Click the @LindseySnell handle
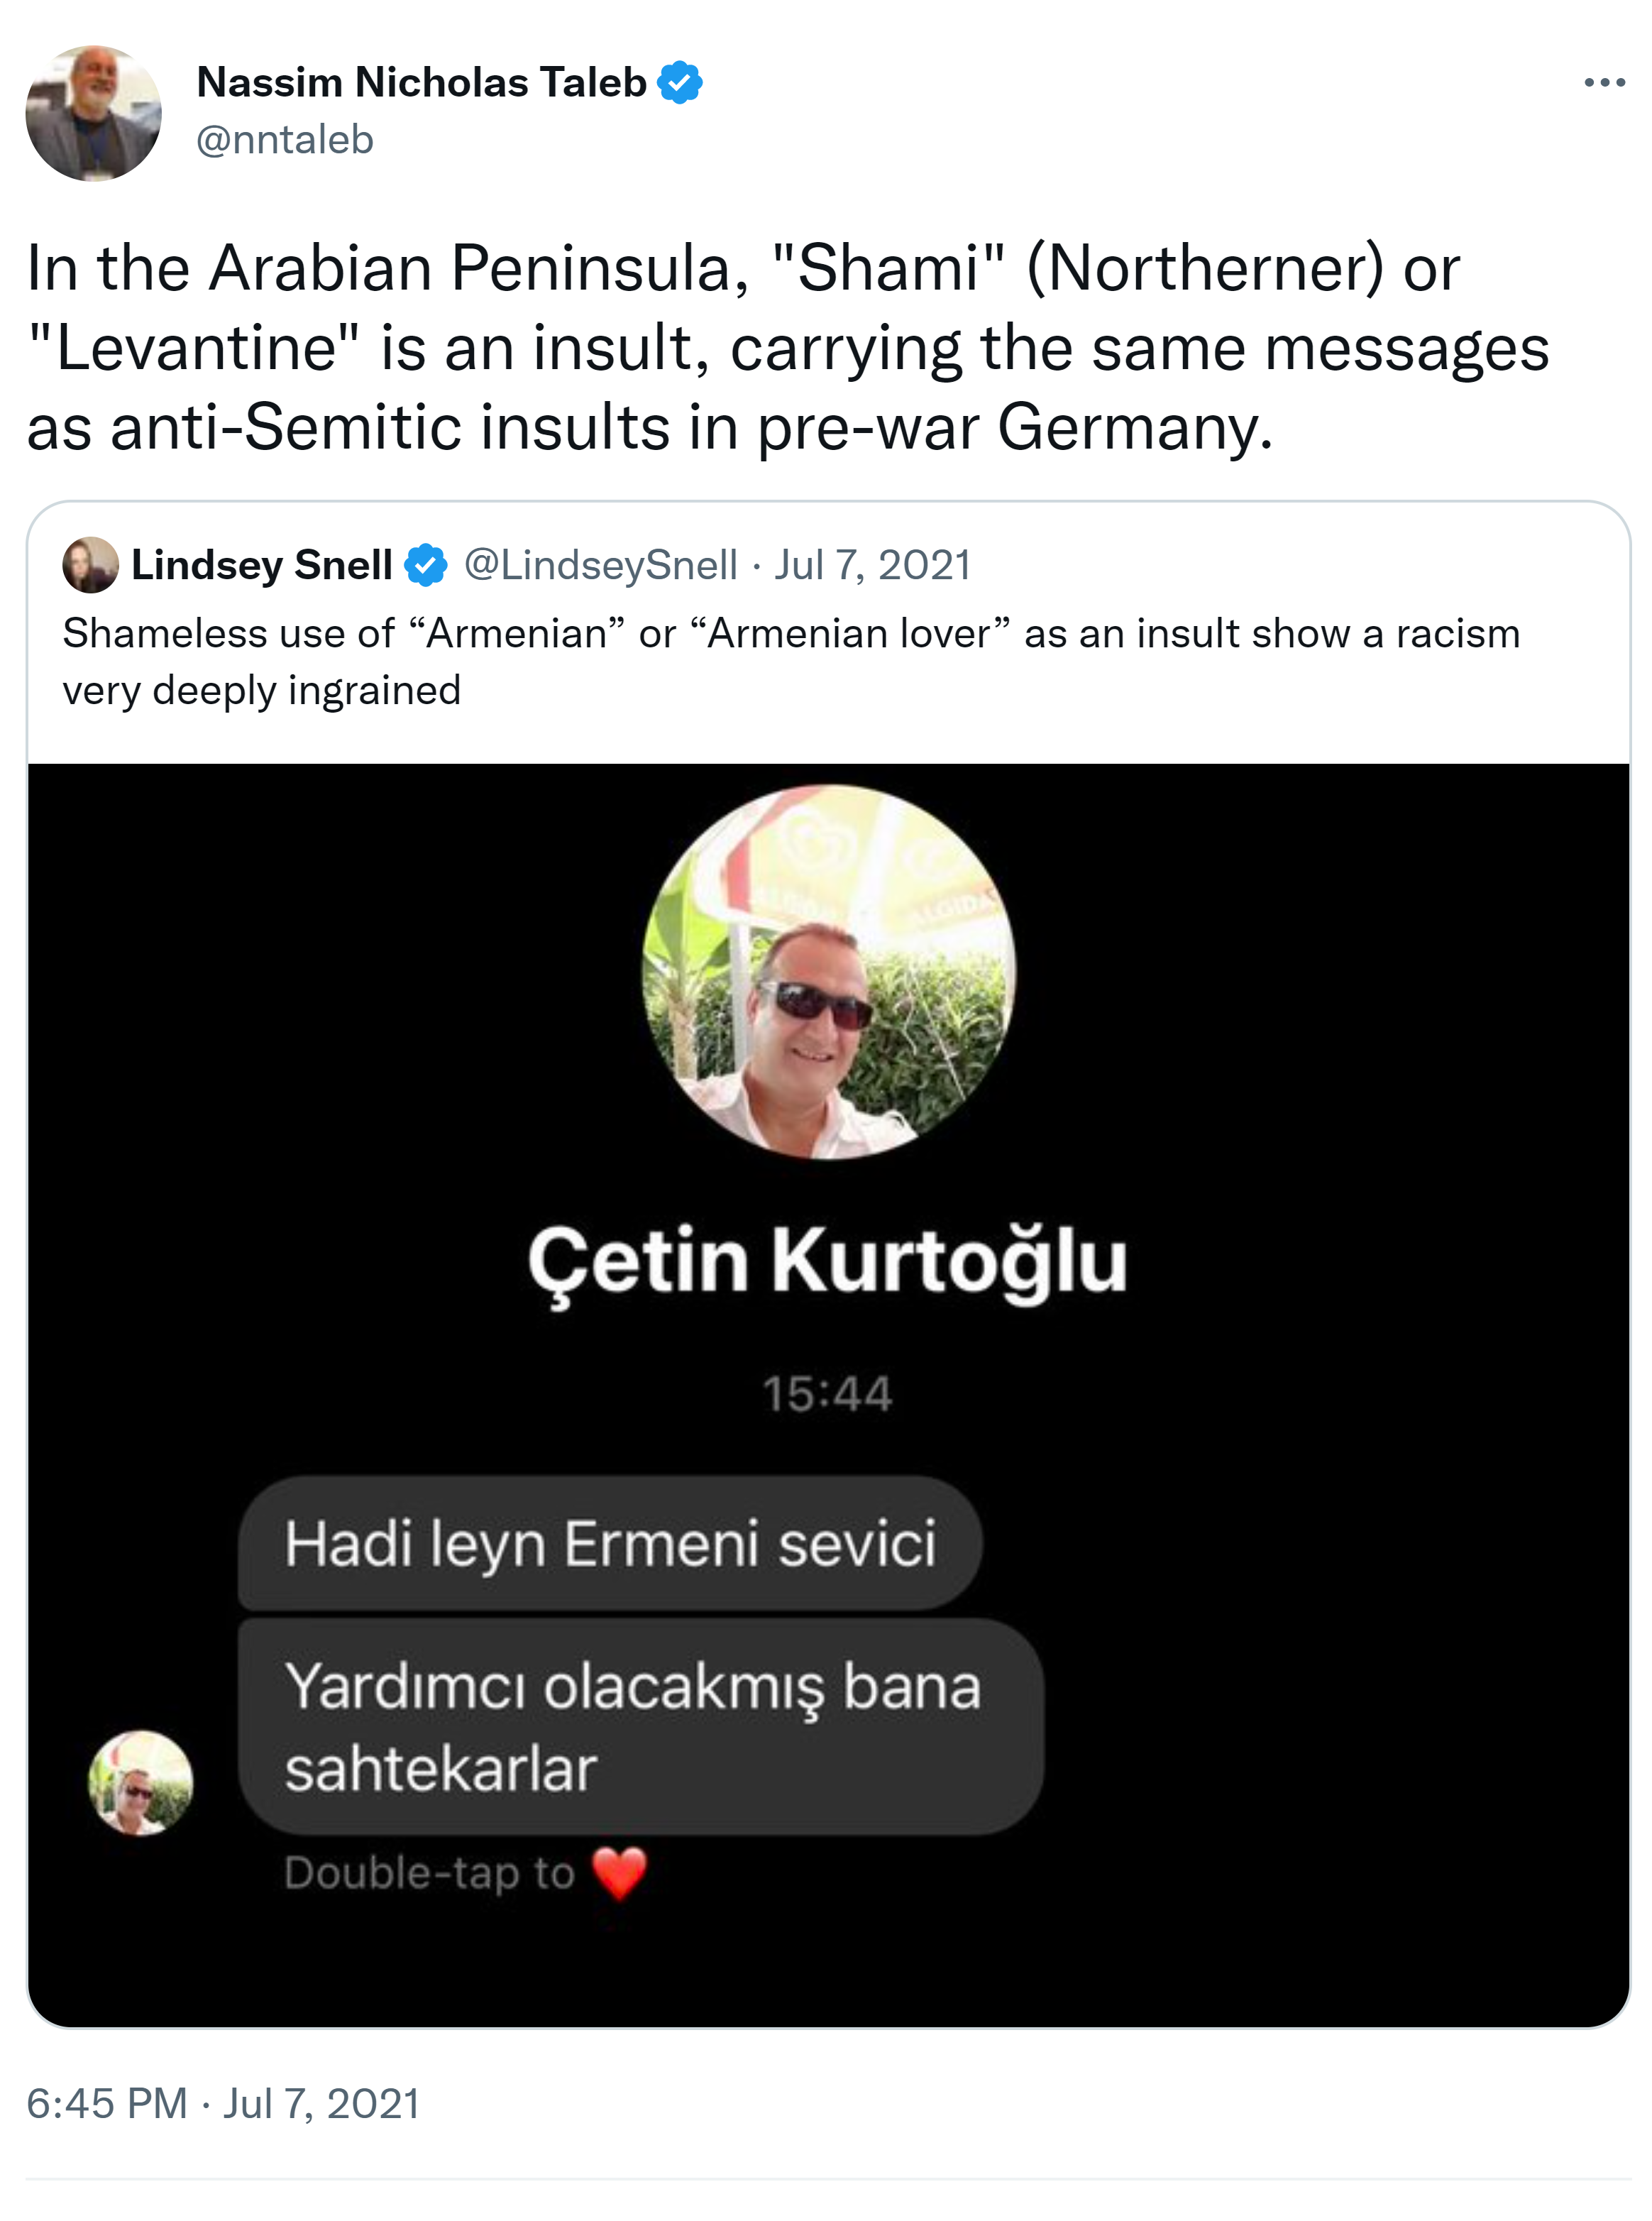 (601, 565)
